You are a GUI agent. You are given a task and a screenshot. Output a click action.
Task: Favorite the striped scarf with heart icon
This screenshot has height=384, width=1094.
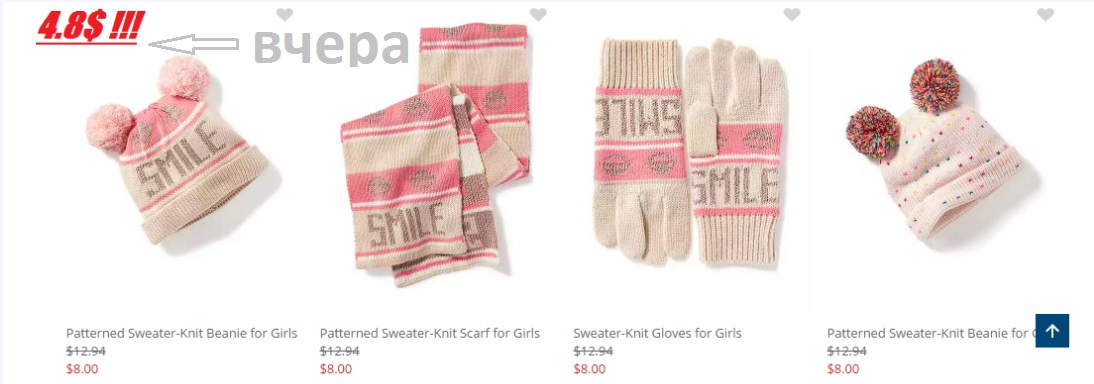tap(538, 14)
